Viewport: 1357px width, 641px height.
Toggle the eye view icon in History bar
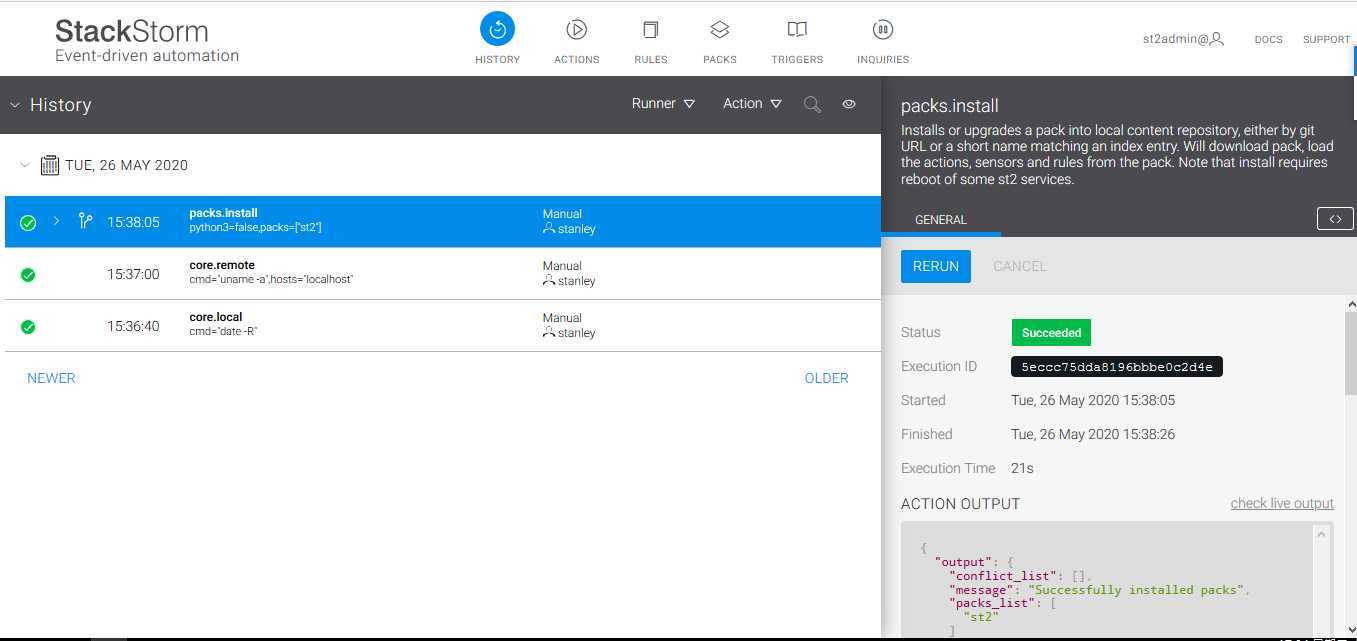tap(849, 104)
